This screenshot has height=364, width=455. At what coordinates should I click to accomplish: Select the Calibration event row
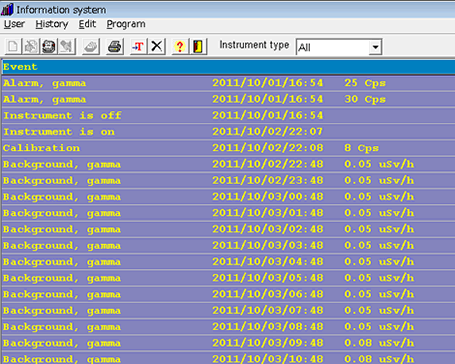tap(228, 148)
